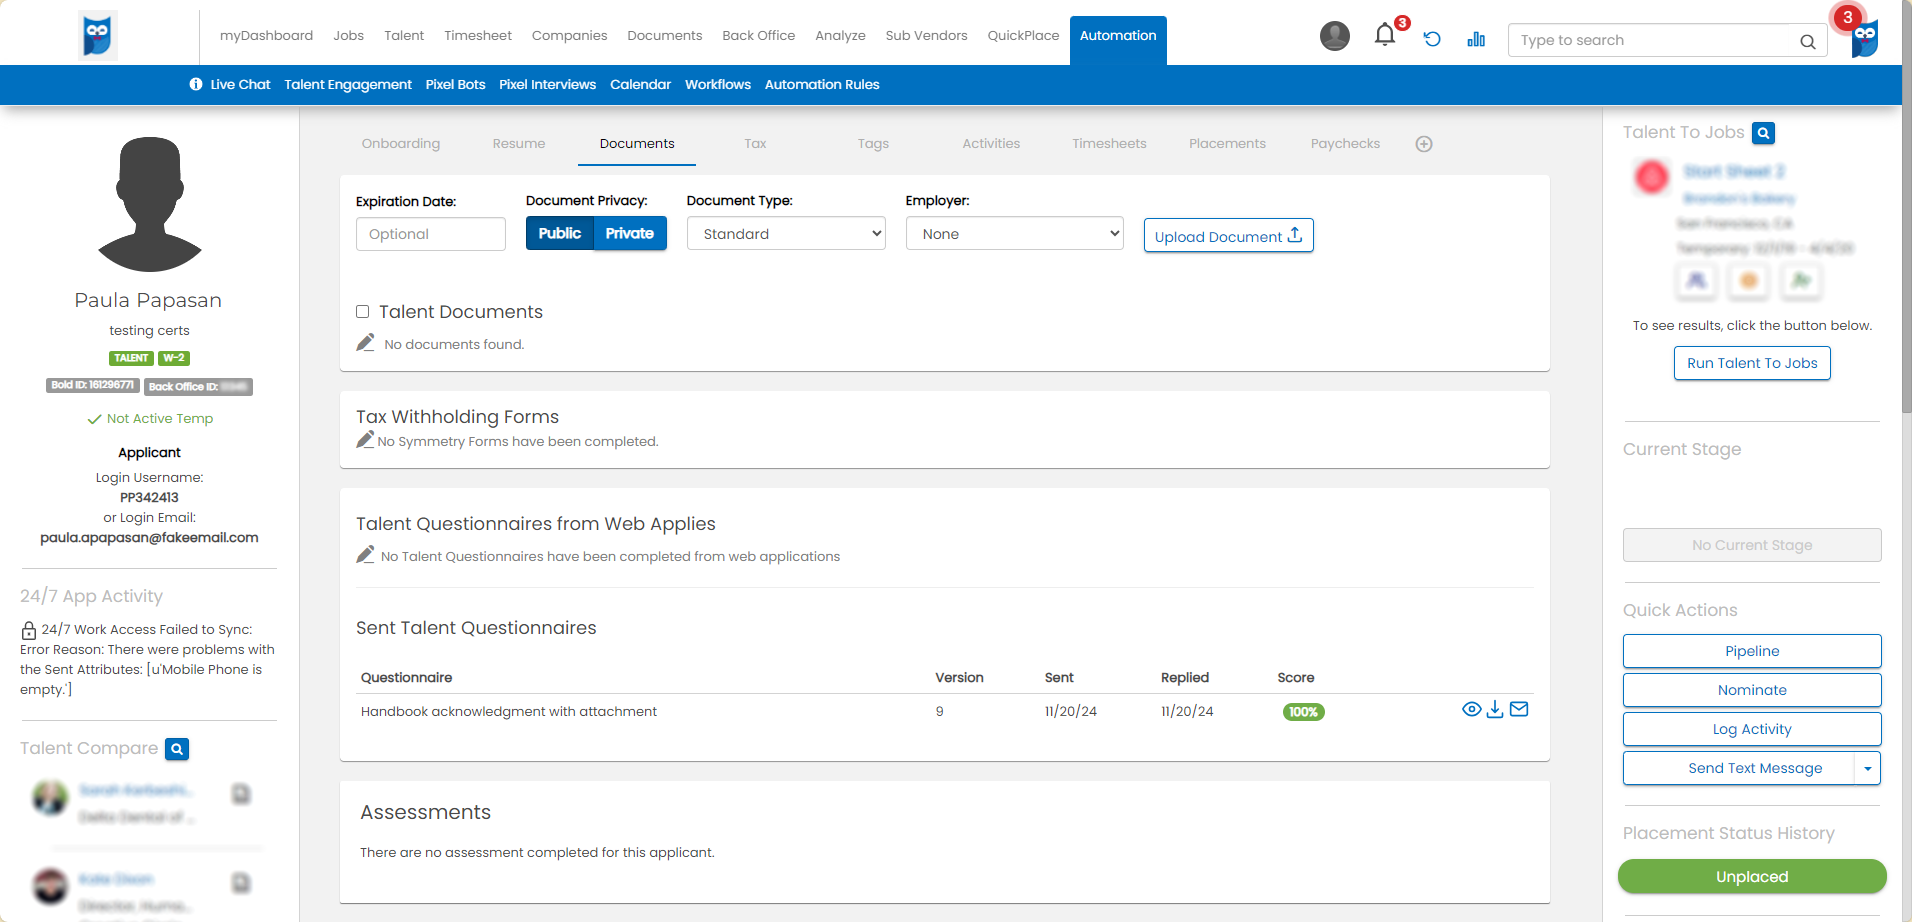This screenshot has width=1912, height=922.
Task: Click pencil icon in Talent Questionnaires section
Action: pos(365,554)
